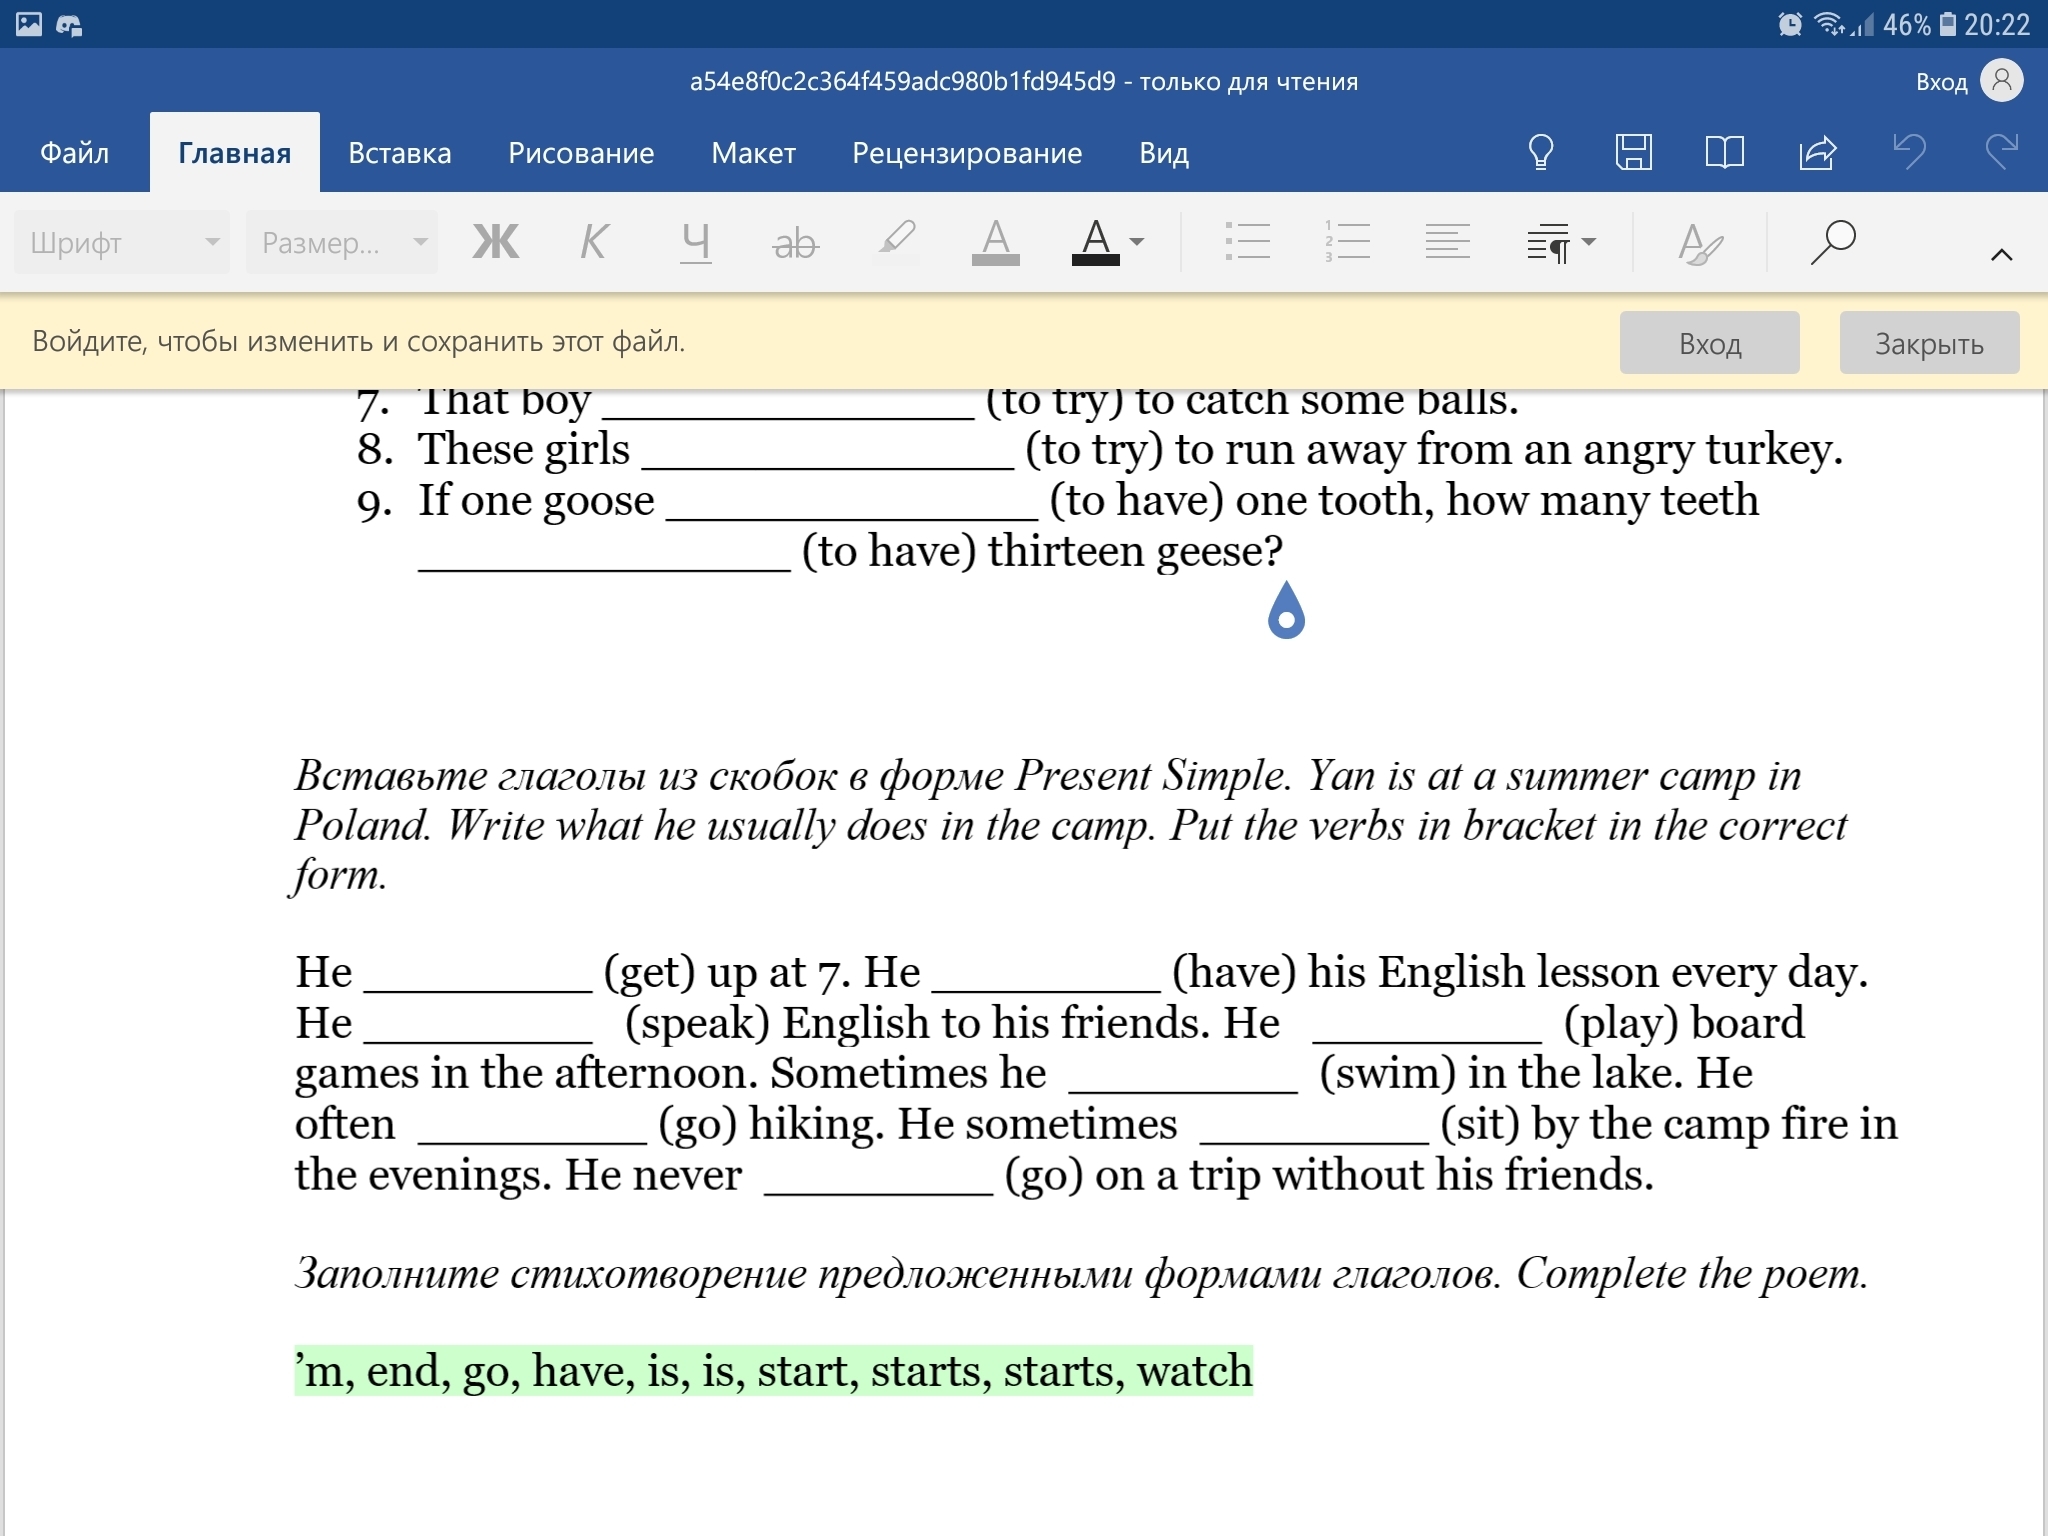This screenshot has width=2048, height=1536.
Task: Click the Save floppy disk icon
Action: tap(1633, 153)
